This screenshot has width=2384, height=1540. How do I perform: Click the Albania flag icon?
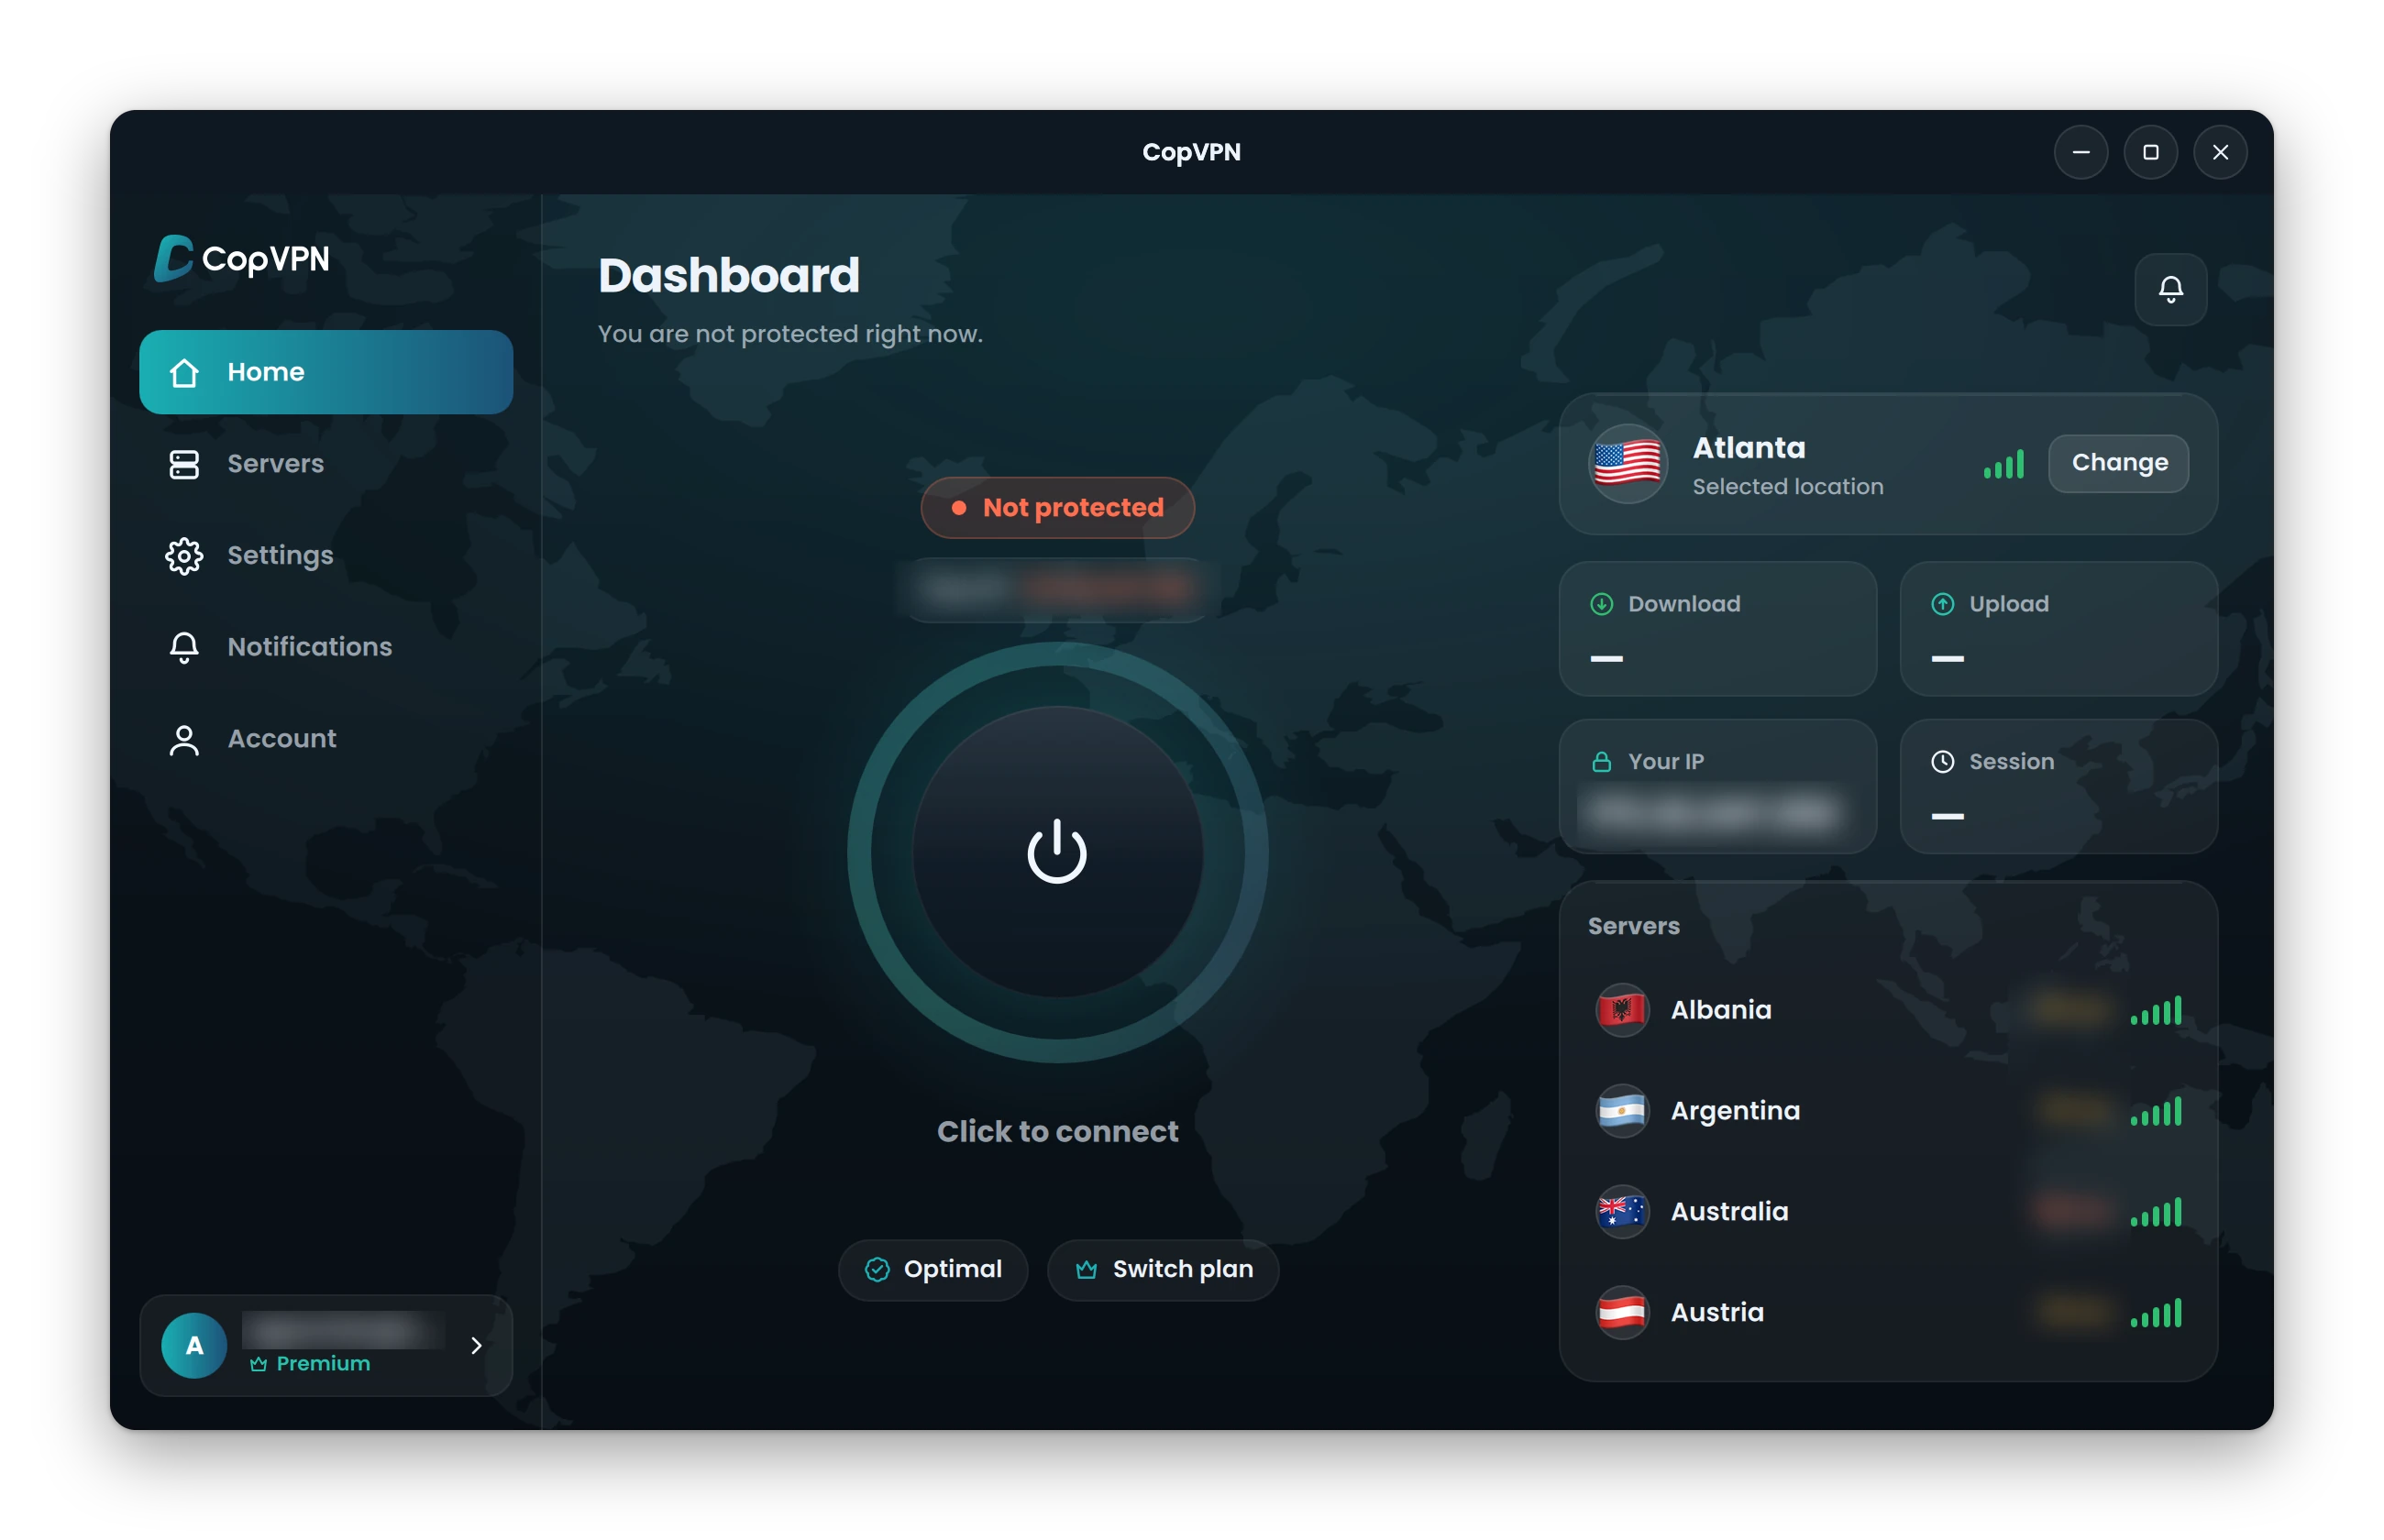1622,1010
